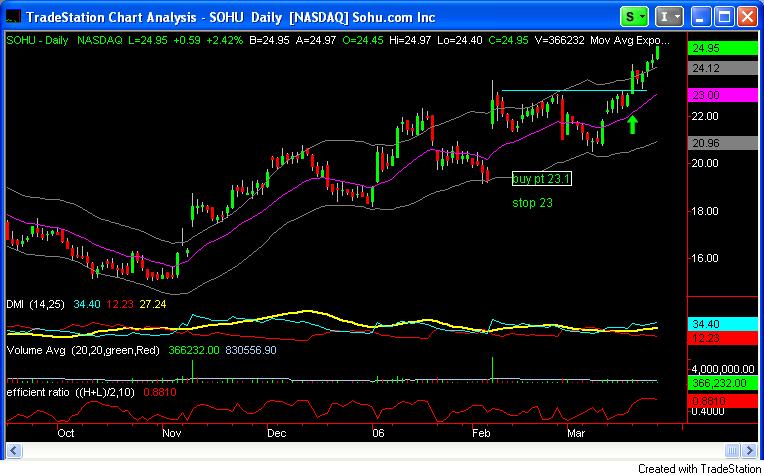Image resolution: width=764 pixels, height=475 pixels.
Task: Click the 'Oct' date label on time axis
Action: 65,433
